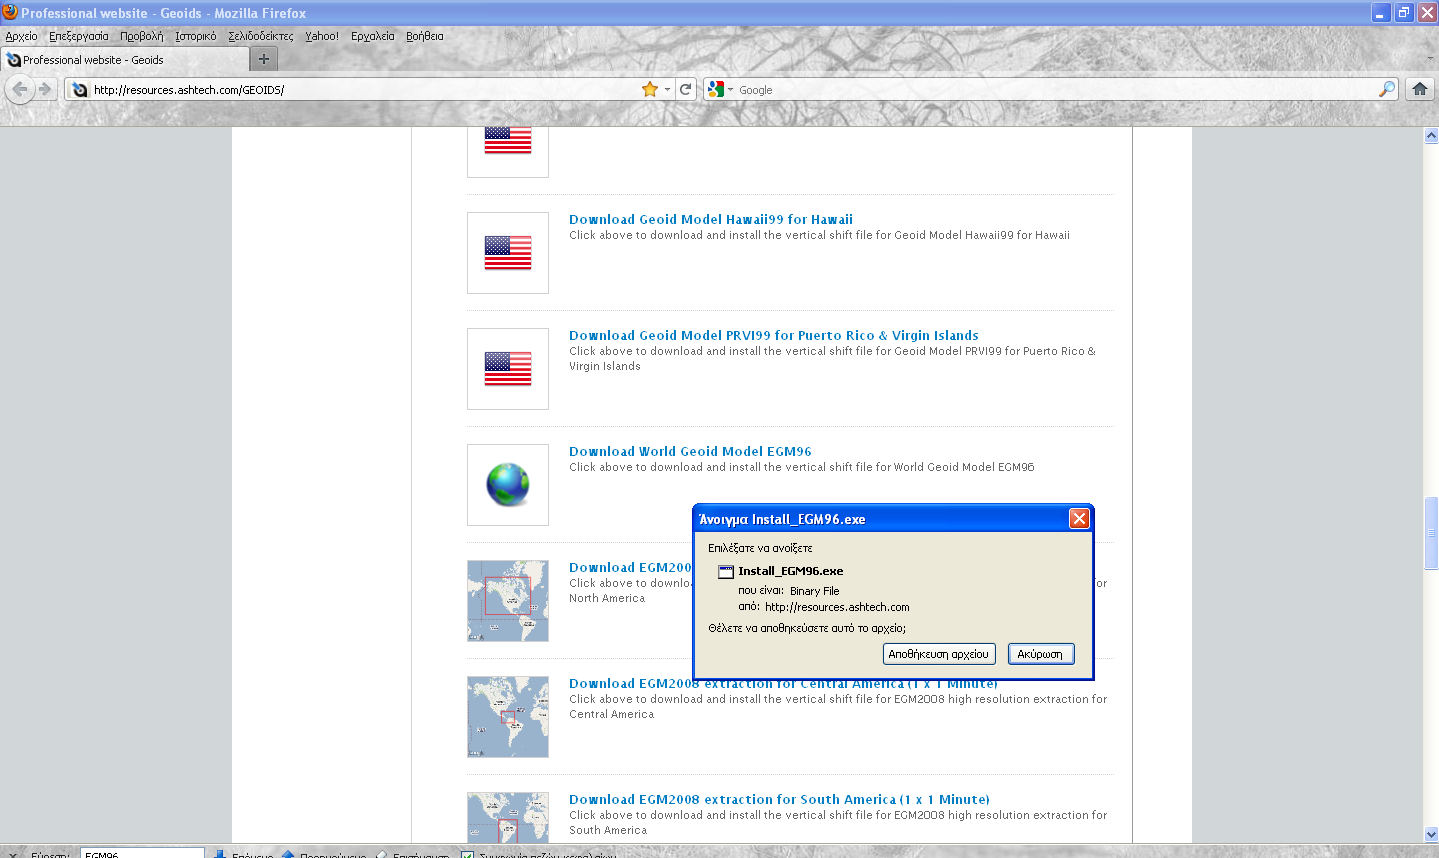Click the partially hidden Download EGM200 link
The width and height of the screenshot is (1439, 858).
(630, 567)
